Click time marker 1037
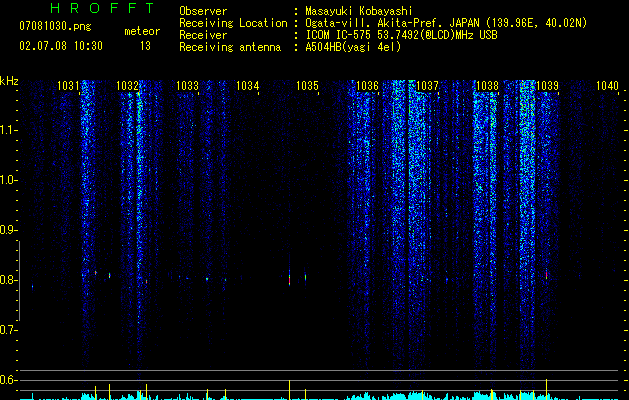Image resolution: width=629 pixels, height=400 pixels. (428, 86)
